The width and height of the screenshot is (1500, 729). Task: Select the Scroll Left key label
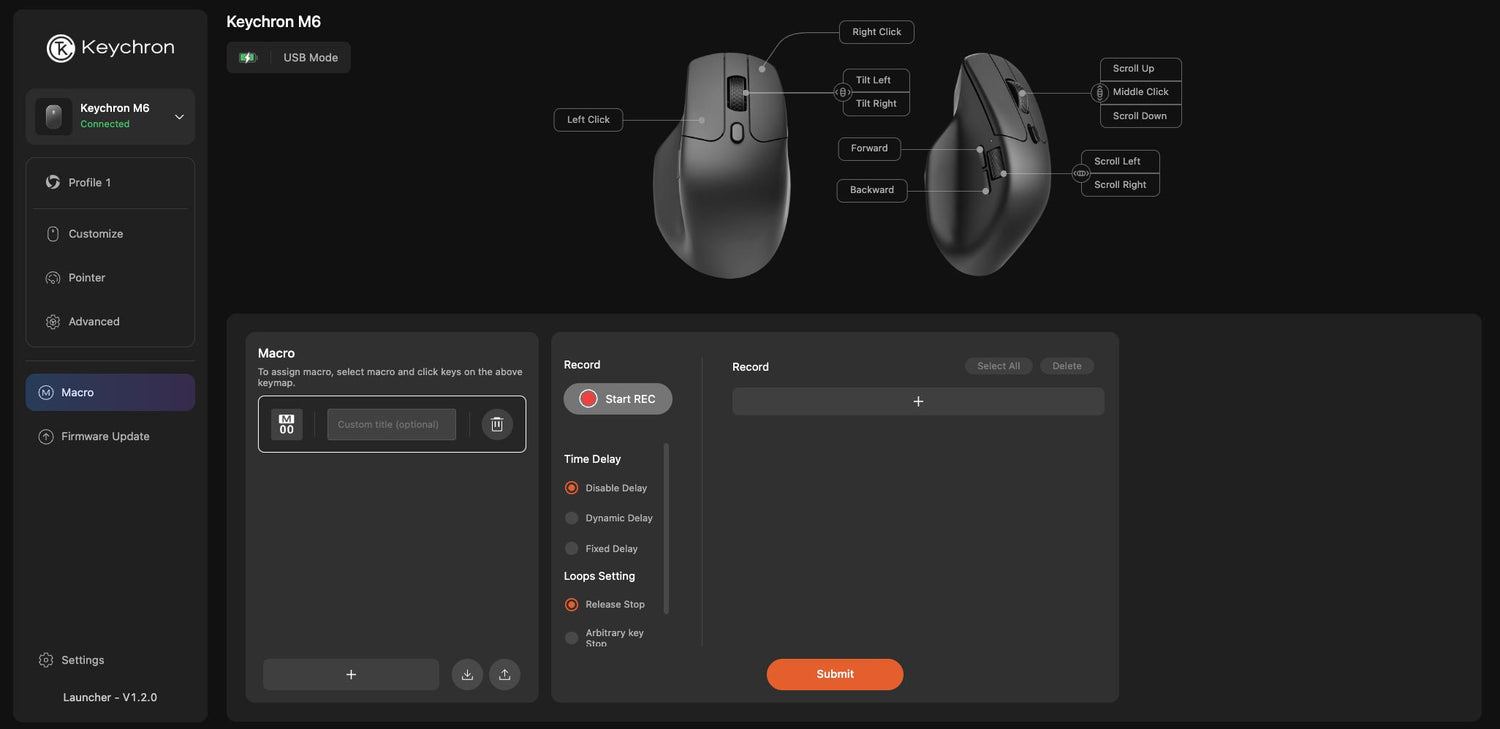point(1121,161)
